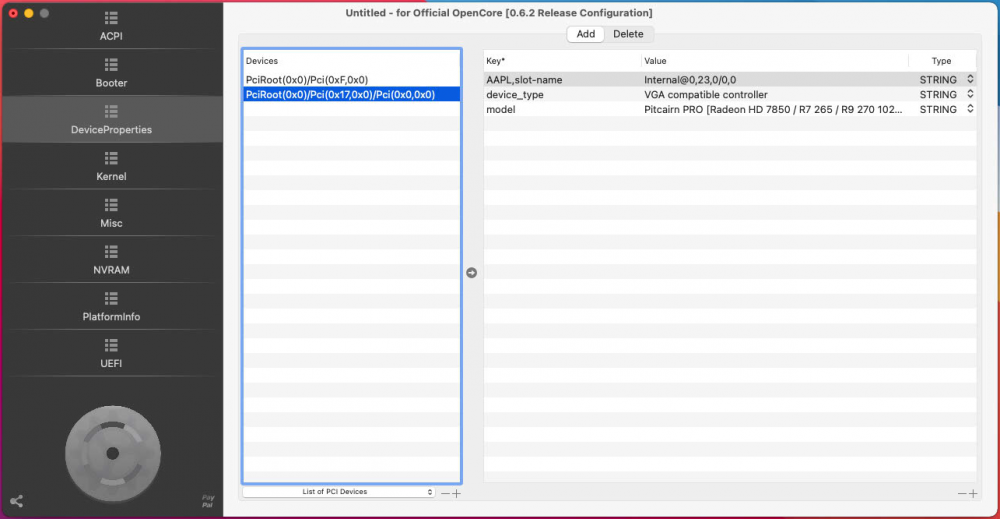The image size is (1000, 519).
Task: Open the UEFI section in sidebar
Action: 111,353
